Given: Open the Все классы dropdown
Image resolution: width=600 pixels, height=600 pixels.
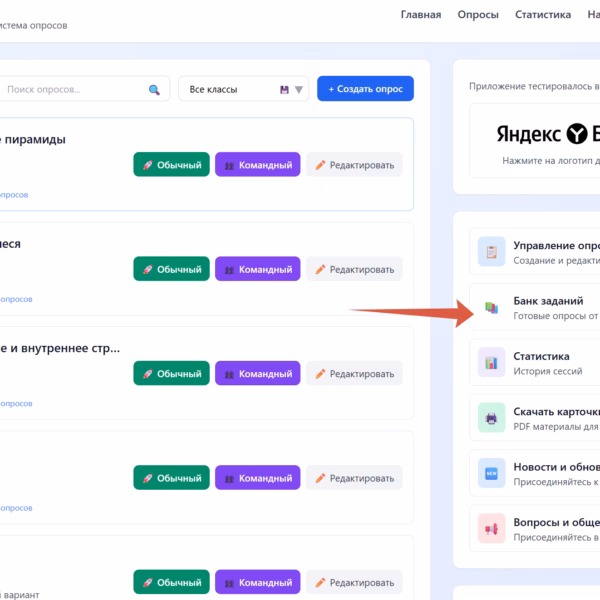Looking at the screenshot, I should (243, 89).
